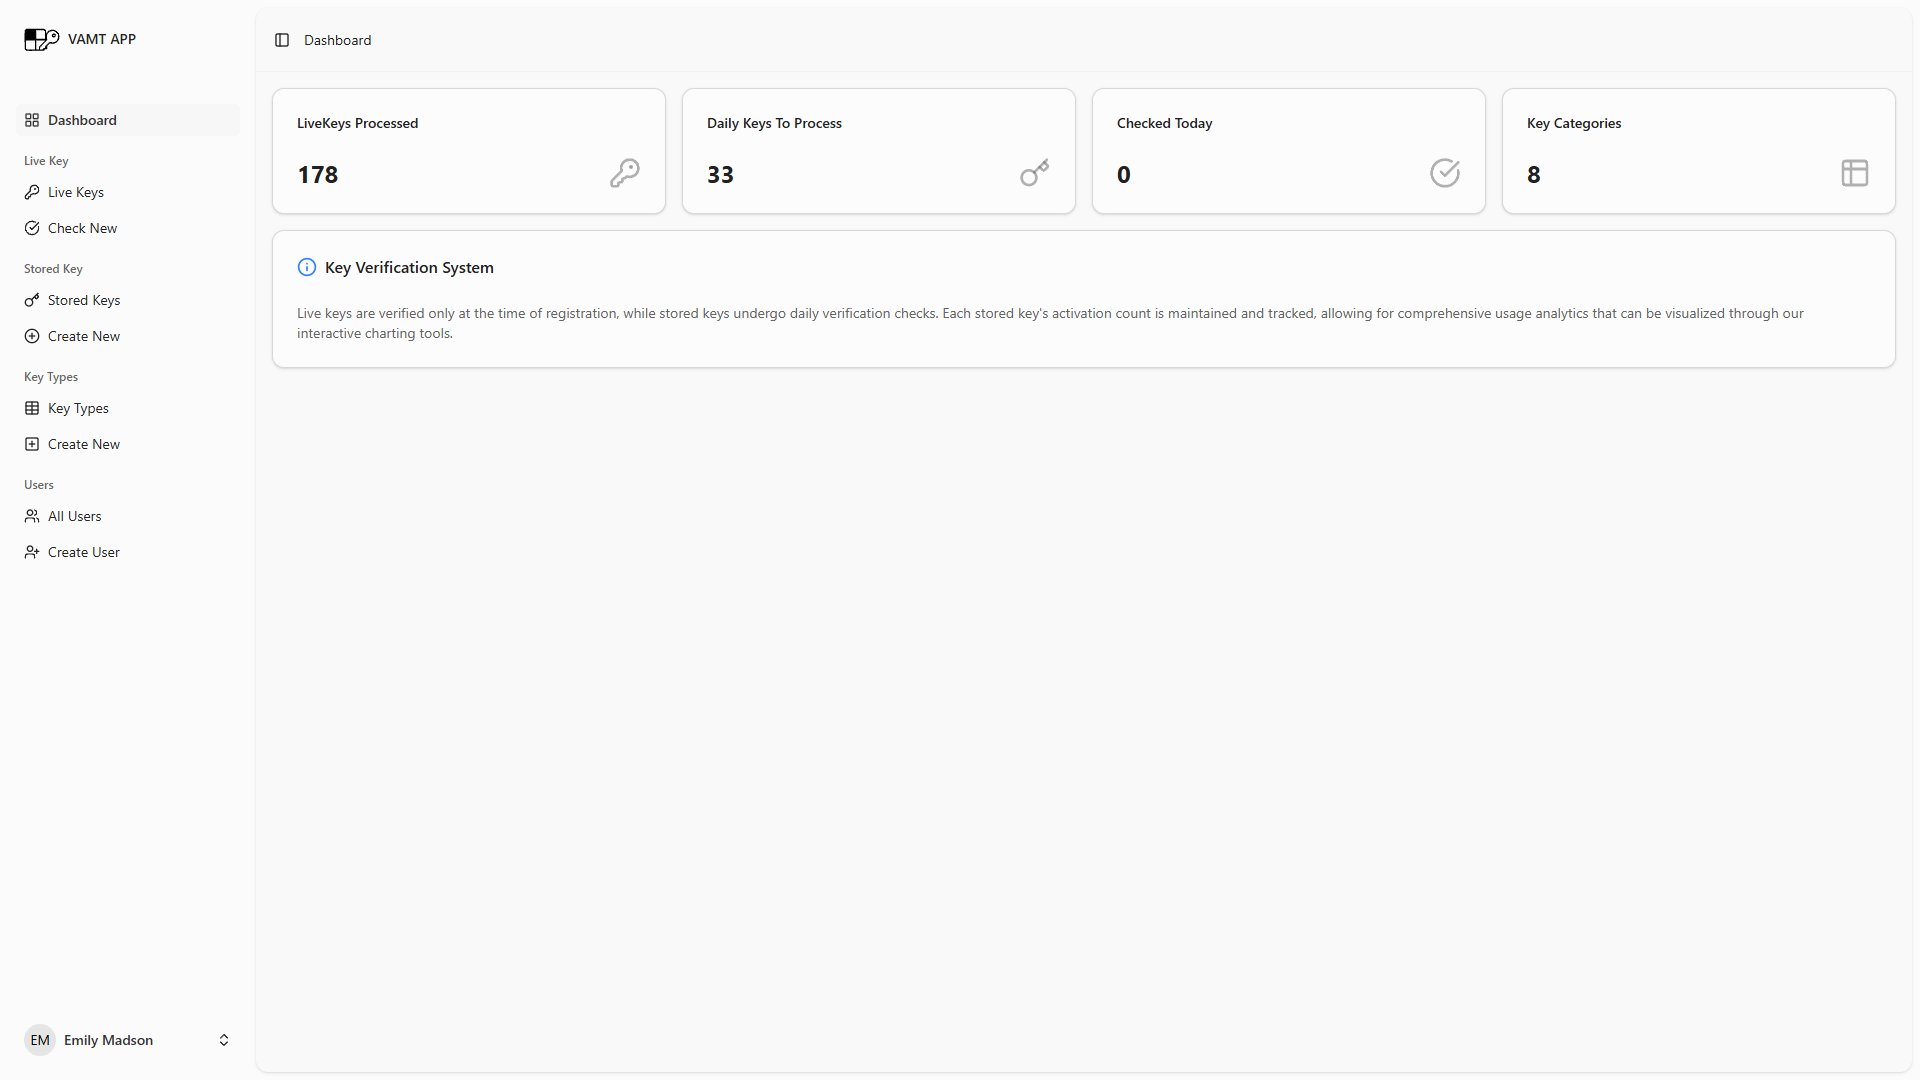The width and height of the screenshot is (1920, 1080).
Task: Click the checkmark icon in Checked Today card
Action: (1445, 173)
